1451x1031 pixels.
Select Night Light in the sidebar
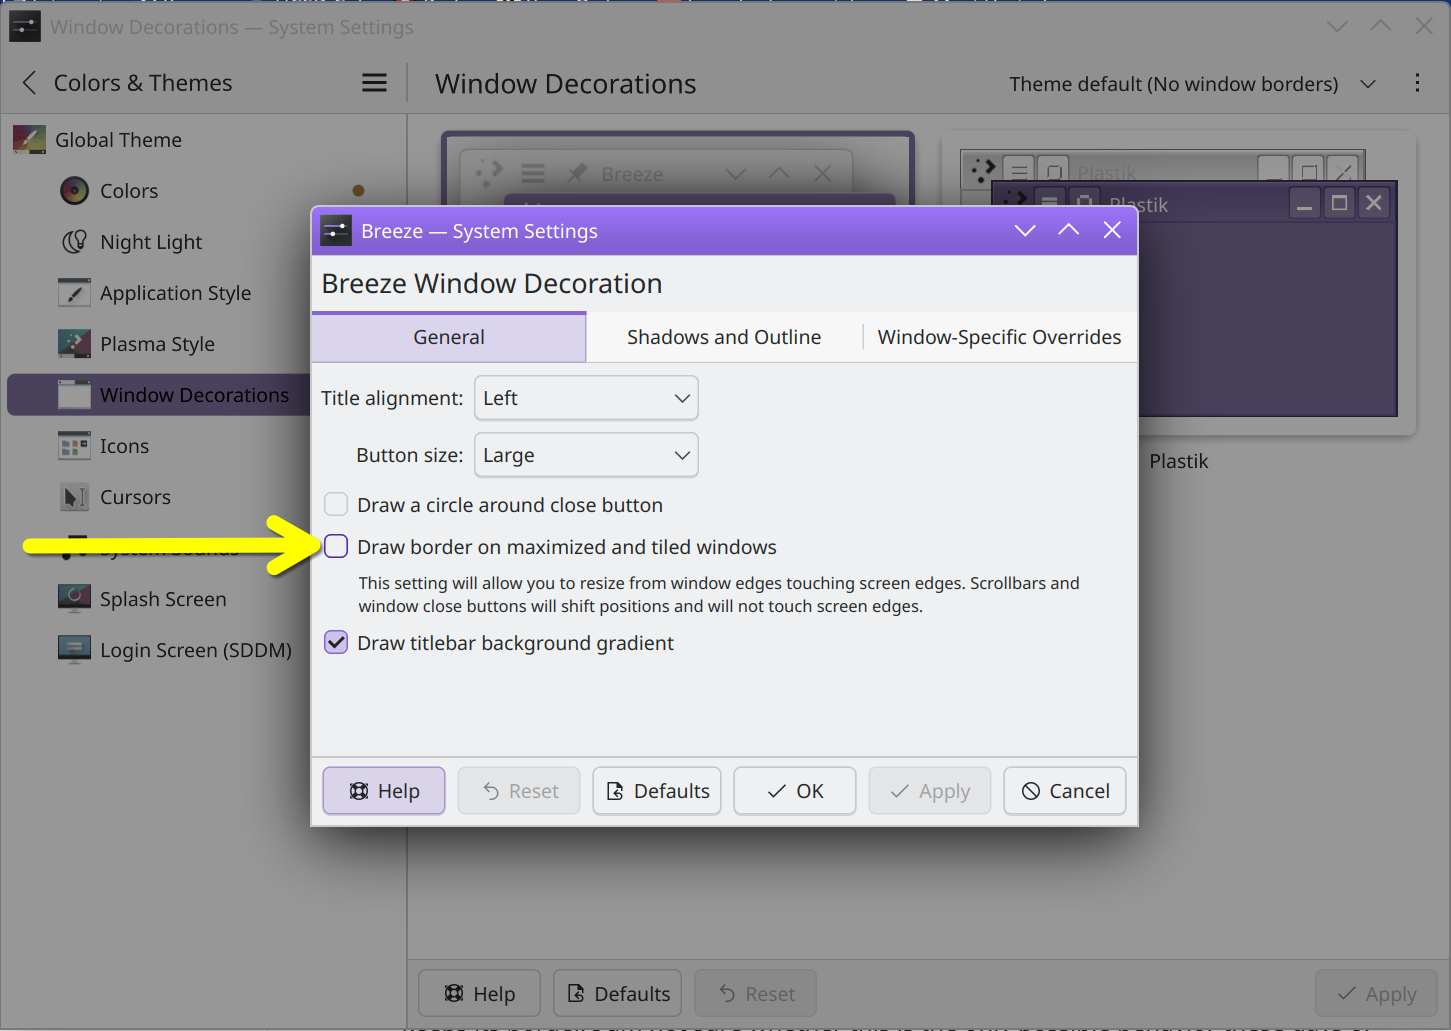coord(204,241)
